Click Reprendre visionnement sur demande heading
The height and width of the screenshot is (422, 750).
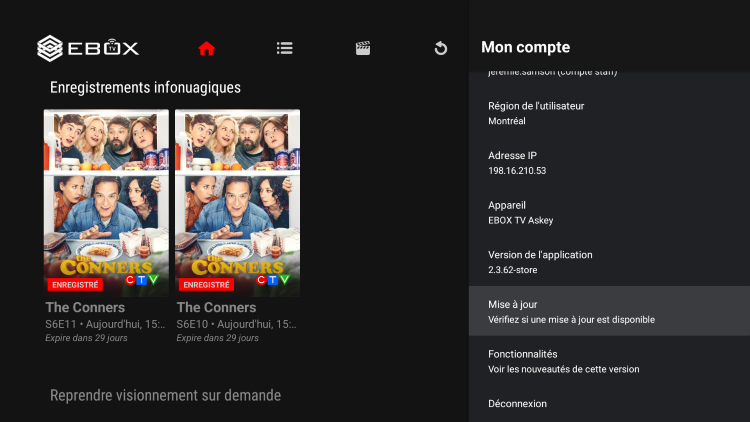[165, 396]
